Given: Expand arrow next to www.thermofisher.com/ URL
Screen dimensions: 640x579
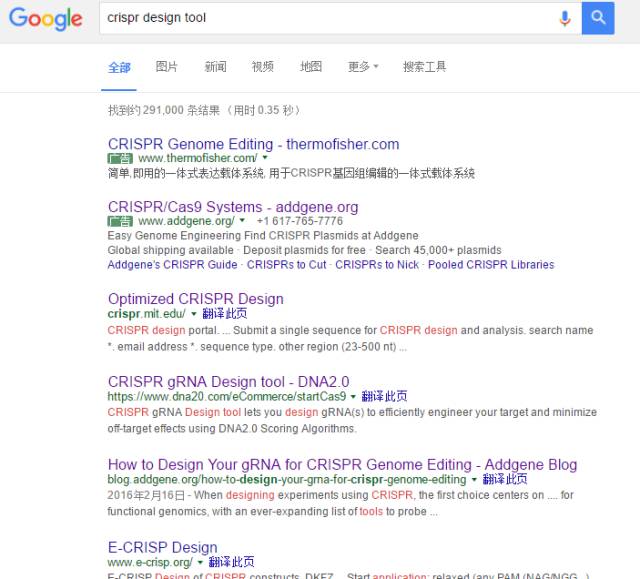Looking at the screenshot, I should 265,157.
